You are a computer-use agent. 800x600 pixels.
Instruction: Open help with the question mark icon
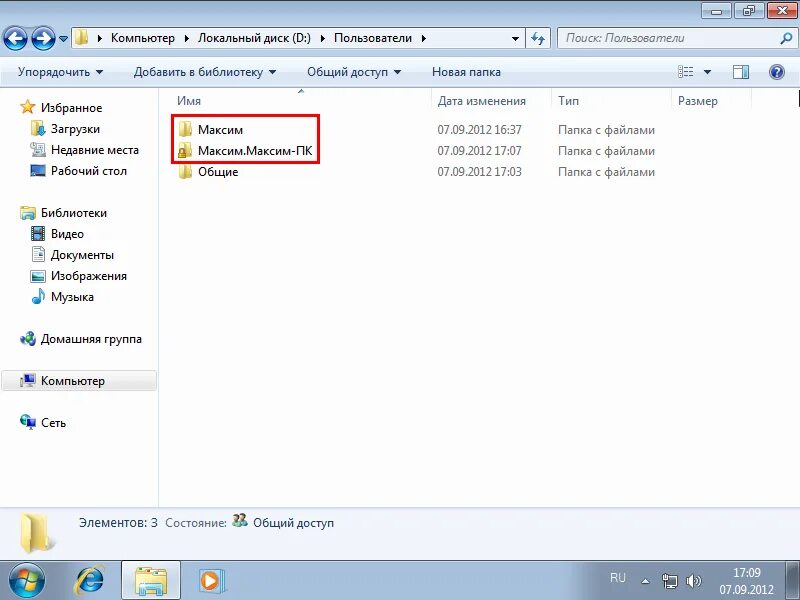click(777, 72)
